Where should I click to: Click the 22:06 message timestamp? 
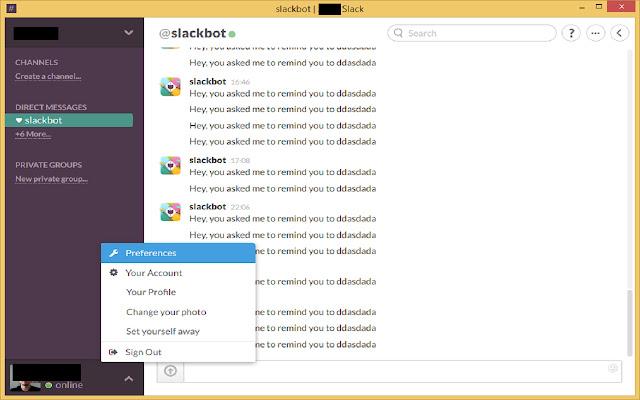tap(240, 207)
